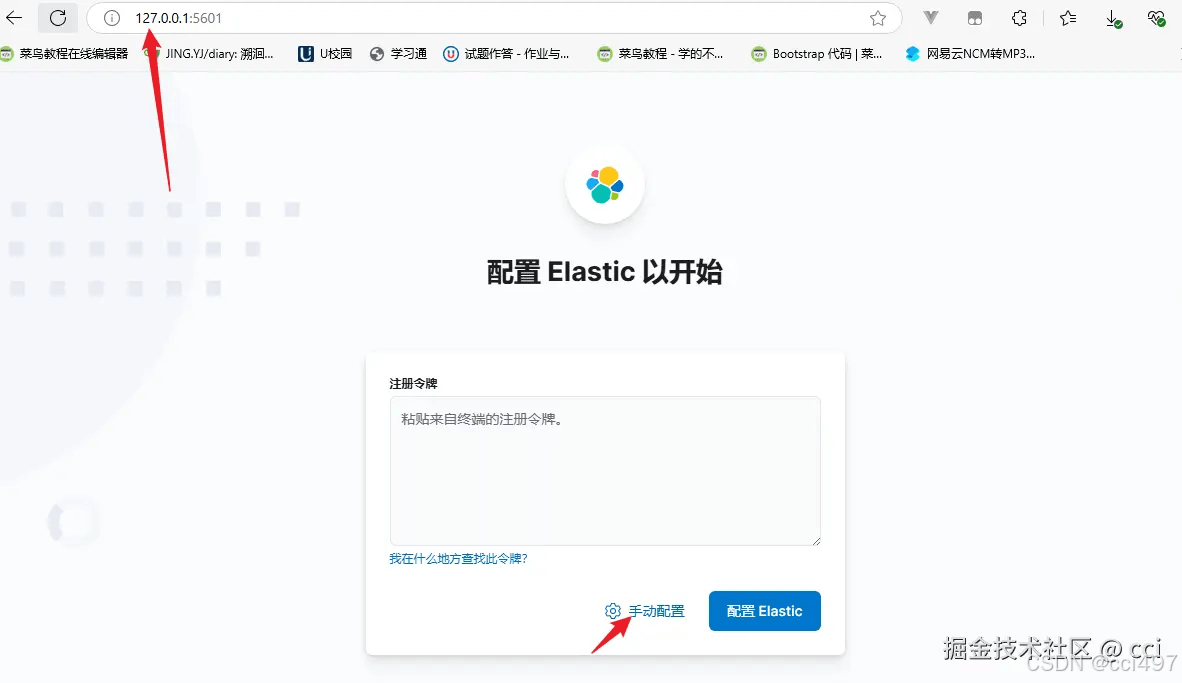This screenshot has width=1182, height=683.
Task: Open the extensions puzzle icon
Action: [x=1019, y=18]
